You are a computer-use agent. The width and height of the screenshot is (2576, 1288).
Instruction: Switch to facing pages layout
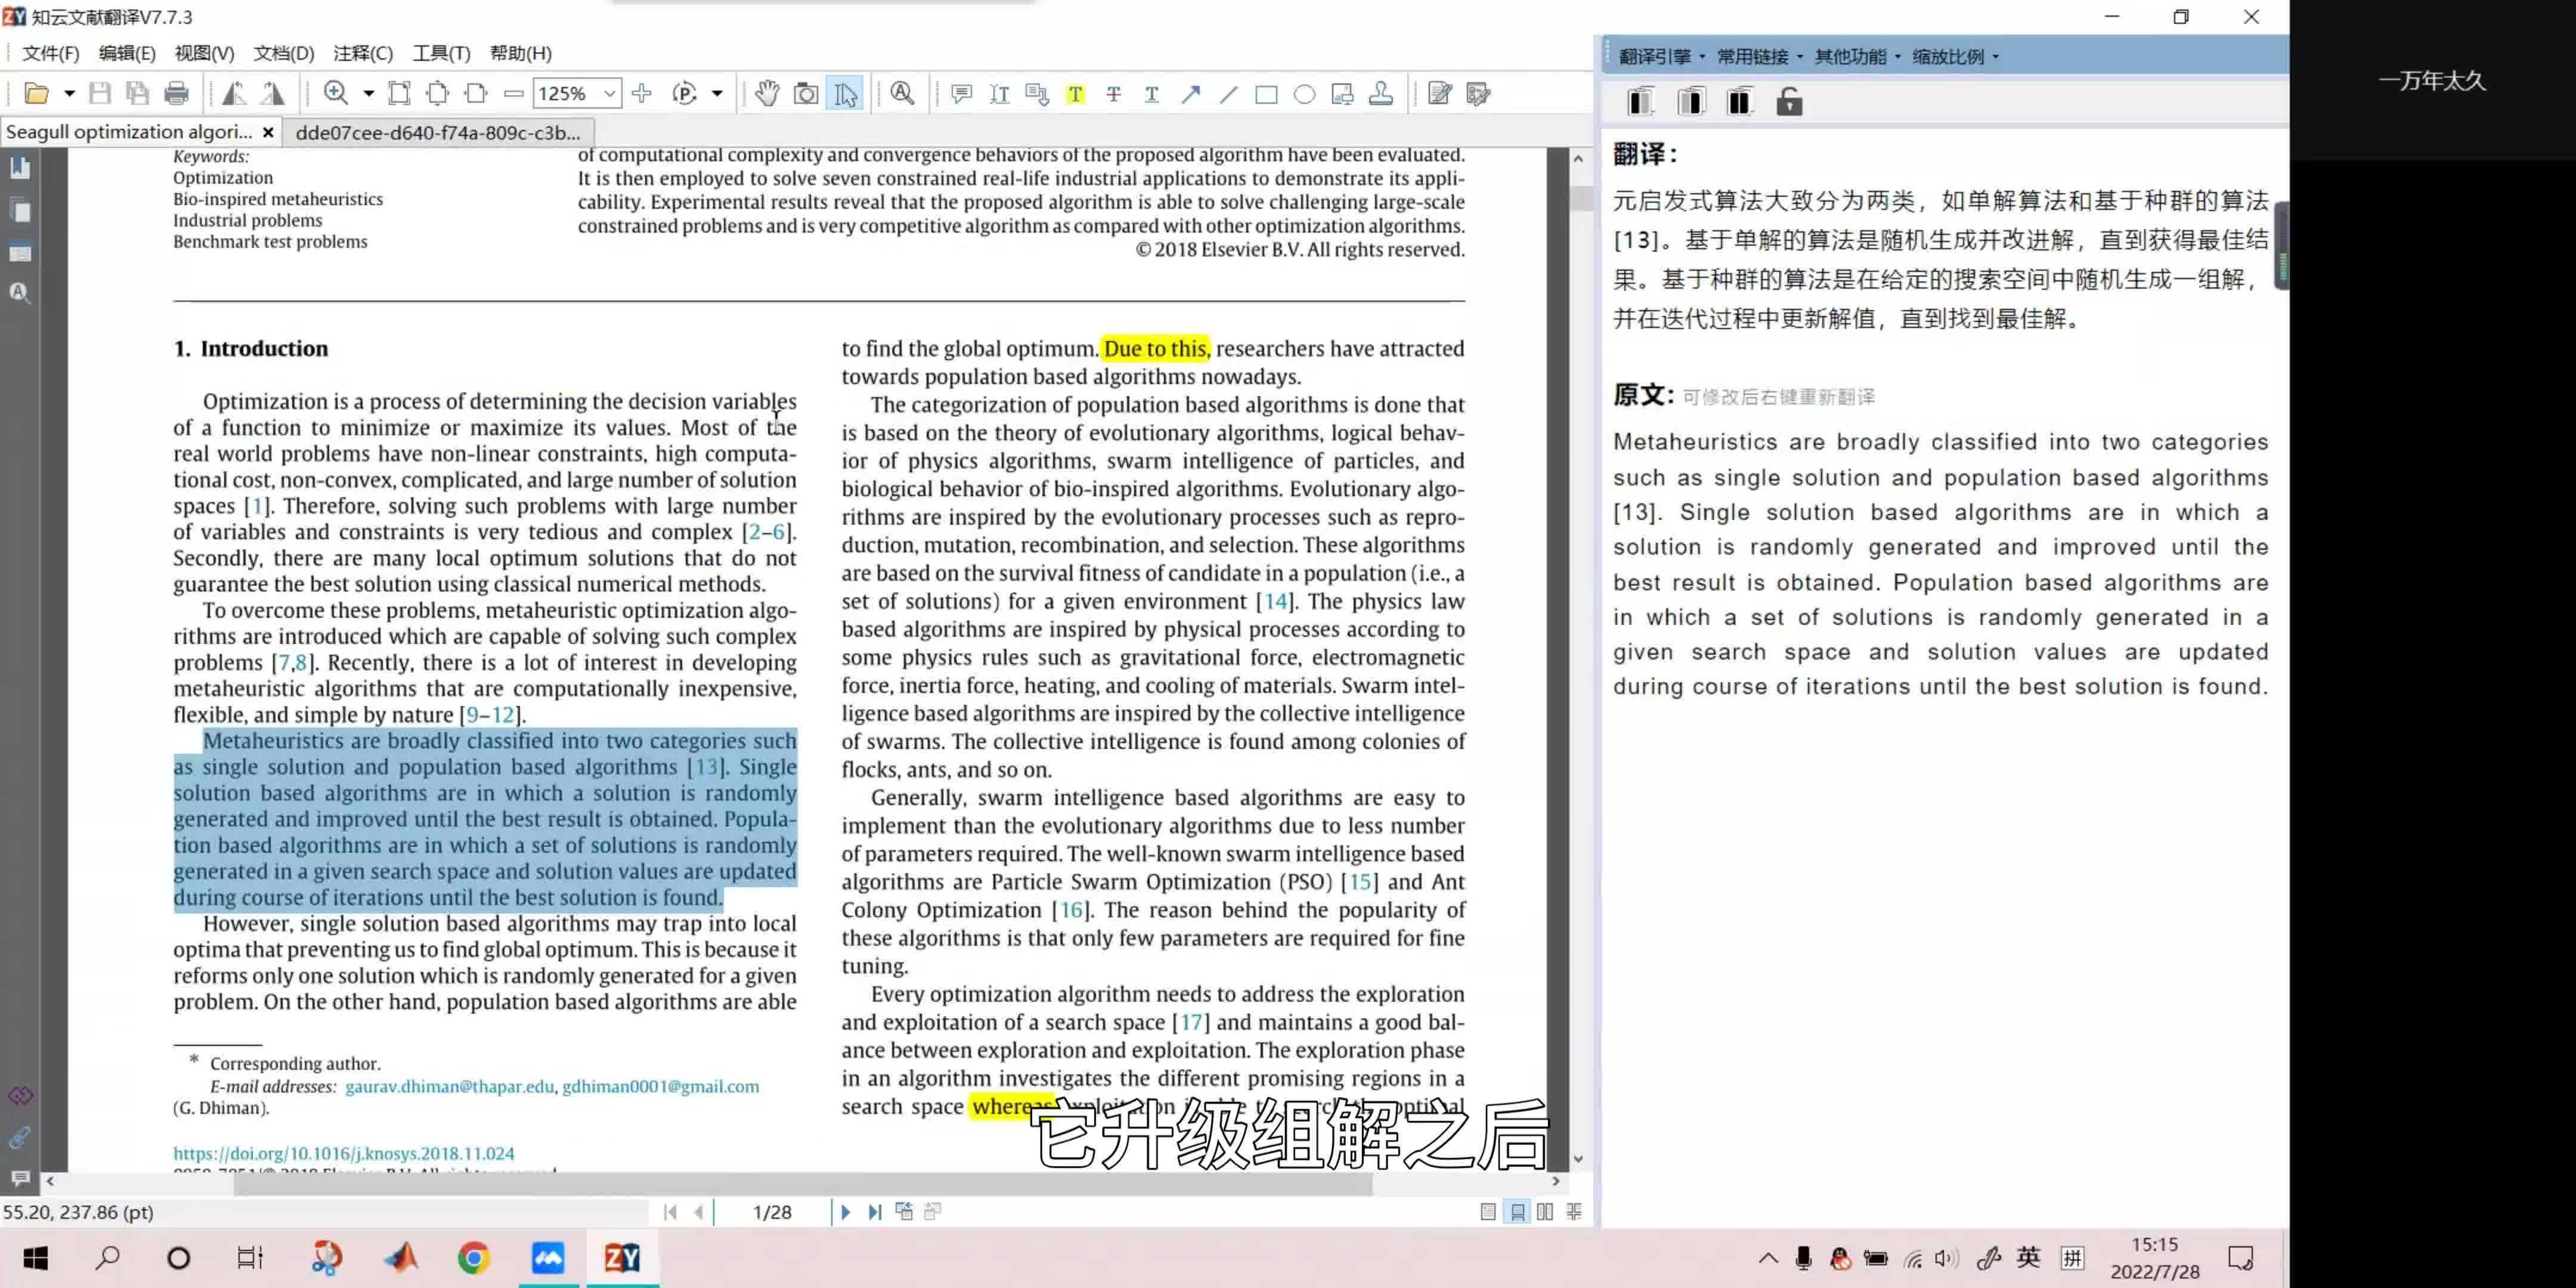[x=1545, y=1212]
